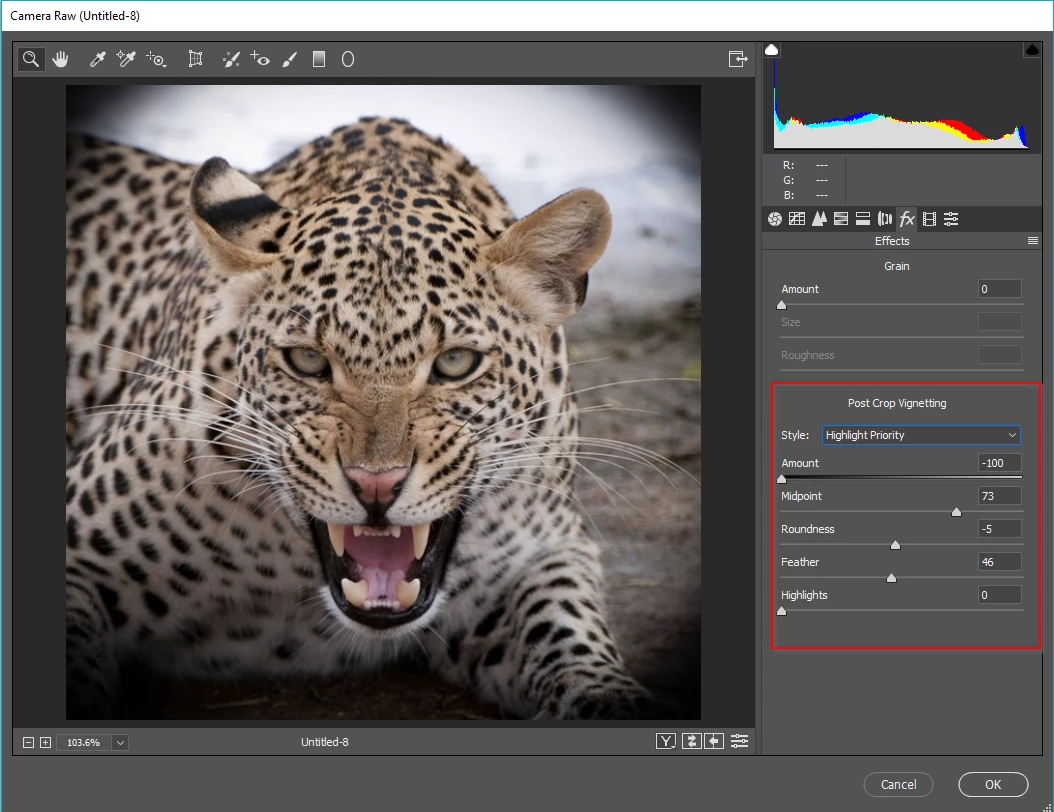Click the Feather value input field
1054x812 pixels.
[999, 562]
